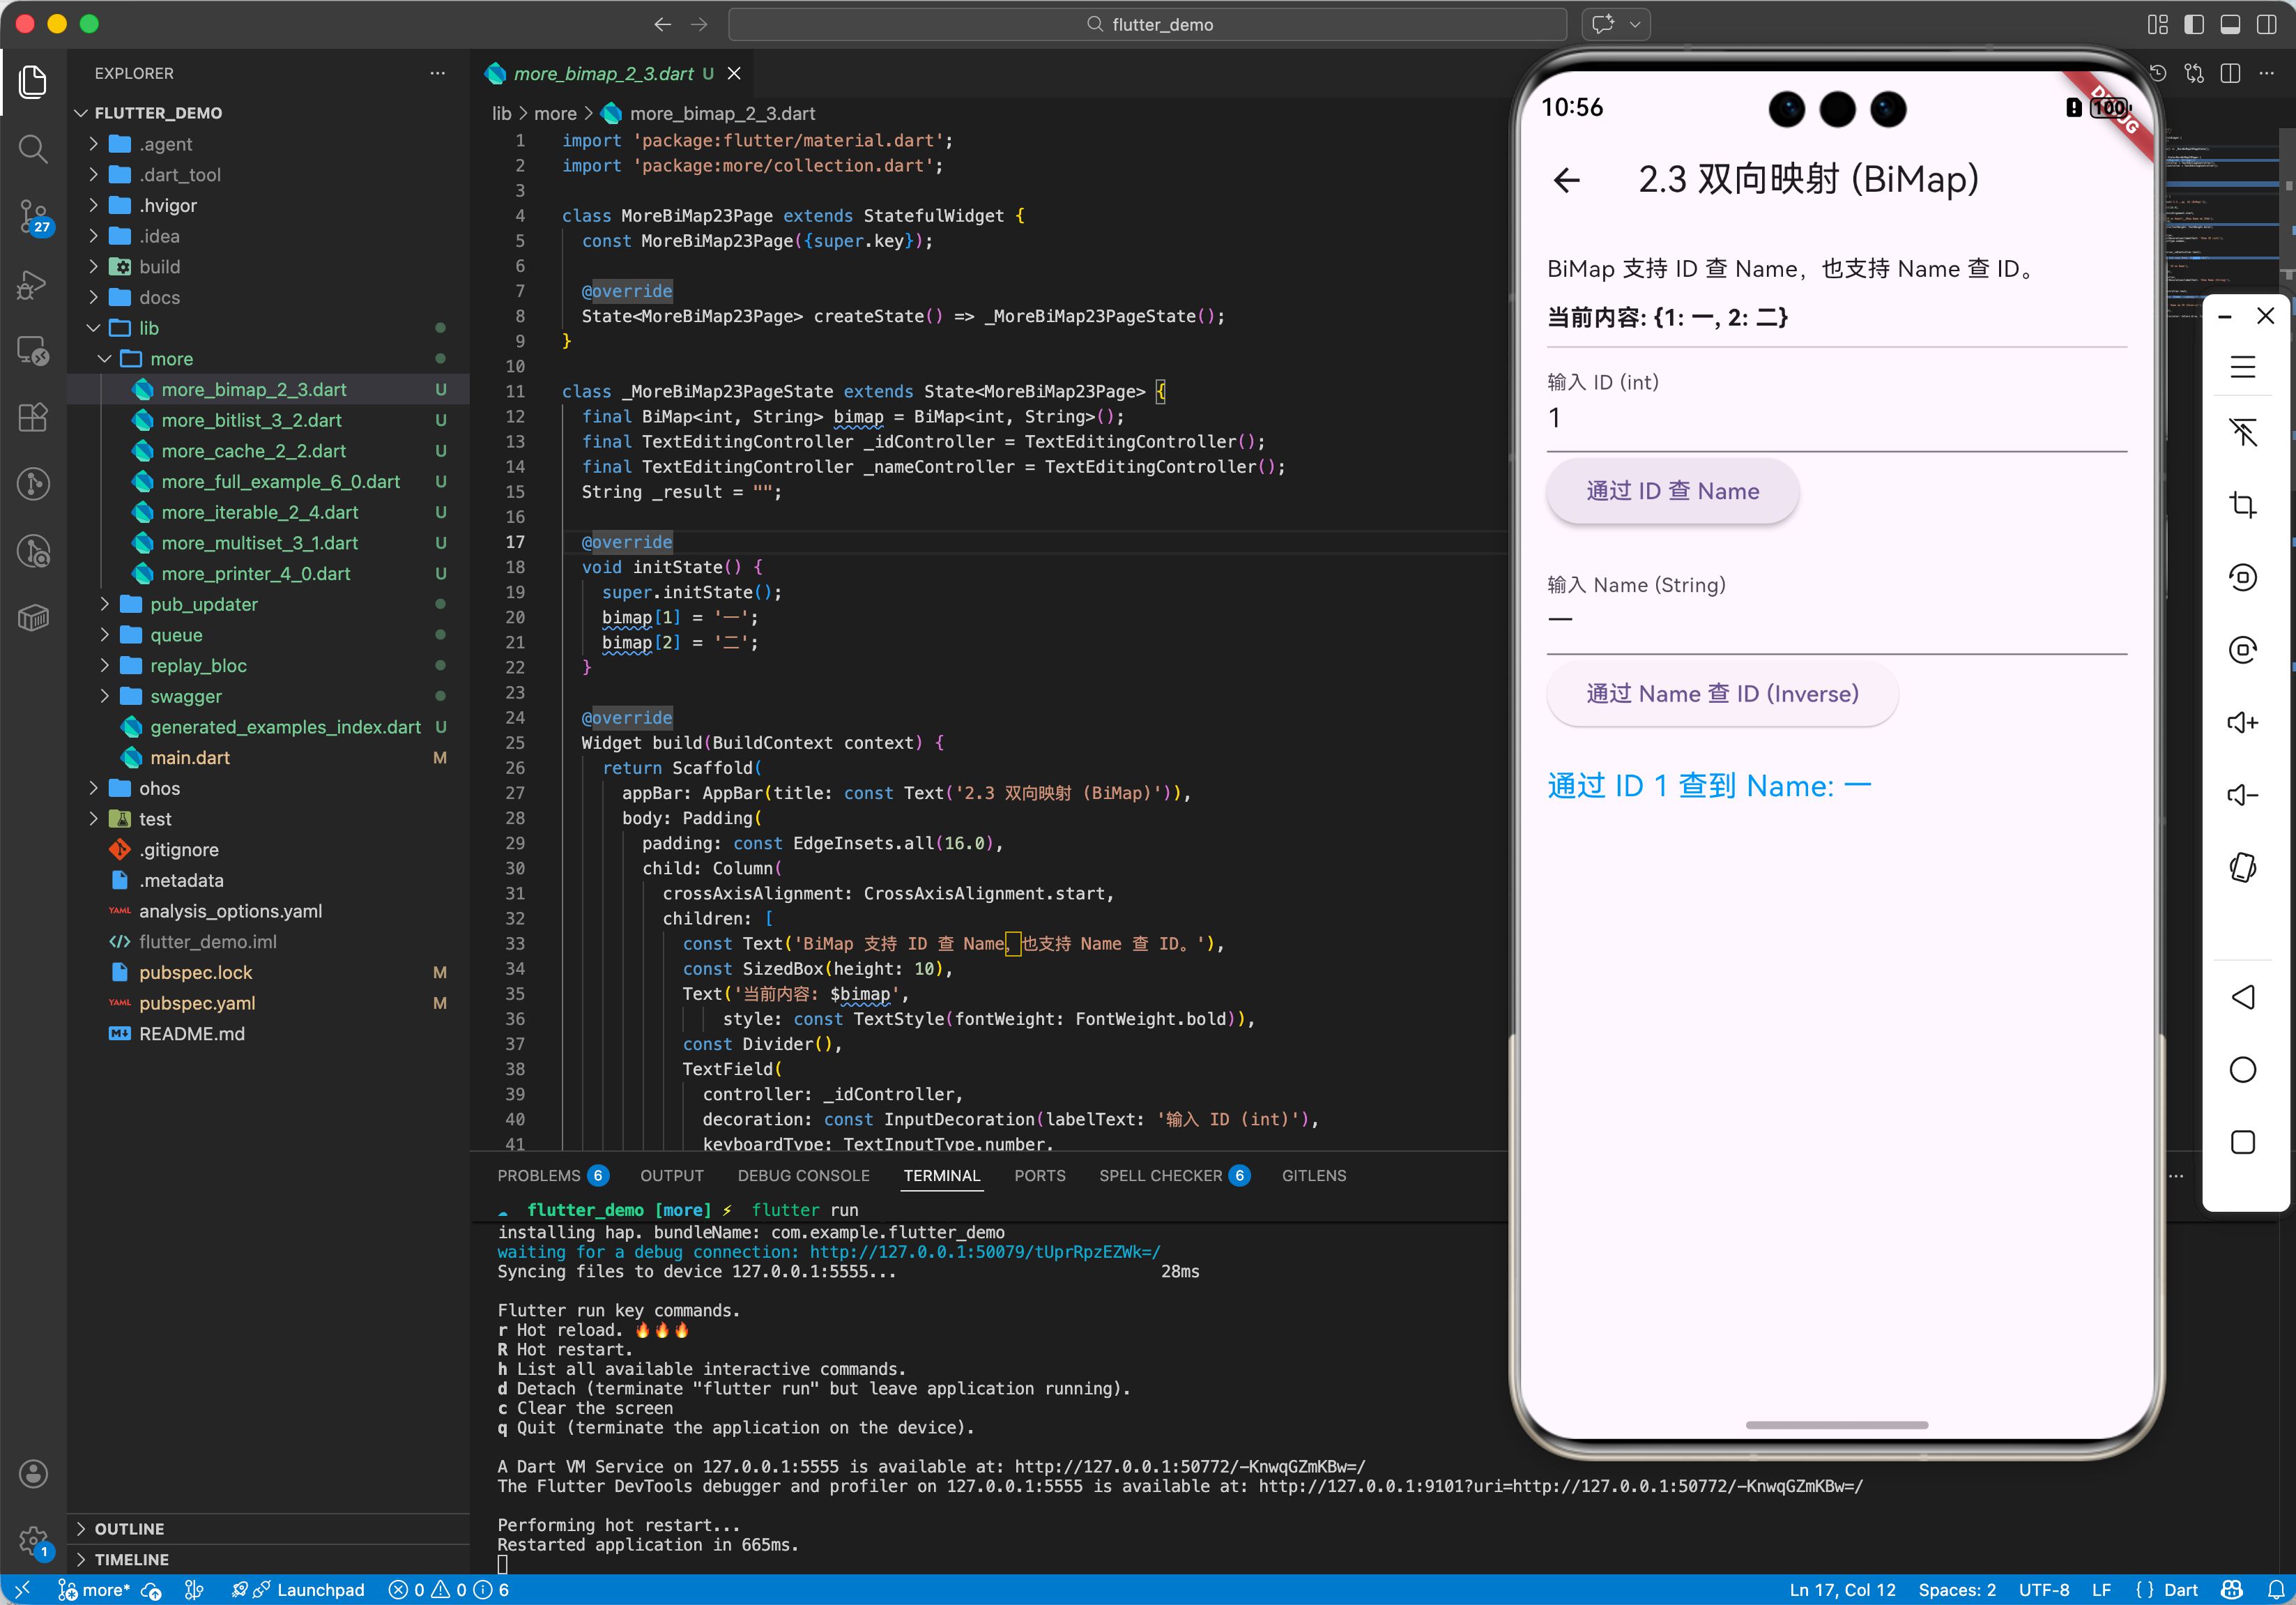Open the Manage settings gear icon

pos(33,1540)
